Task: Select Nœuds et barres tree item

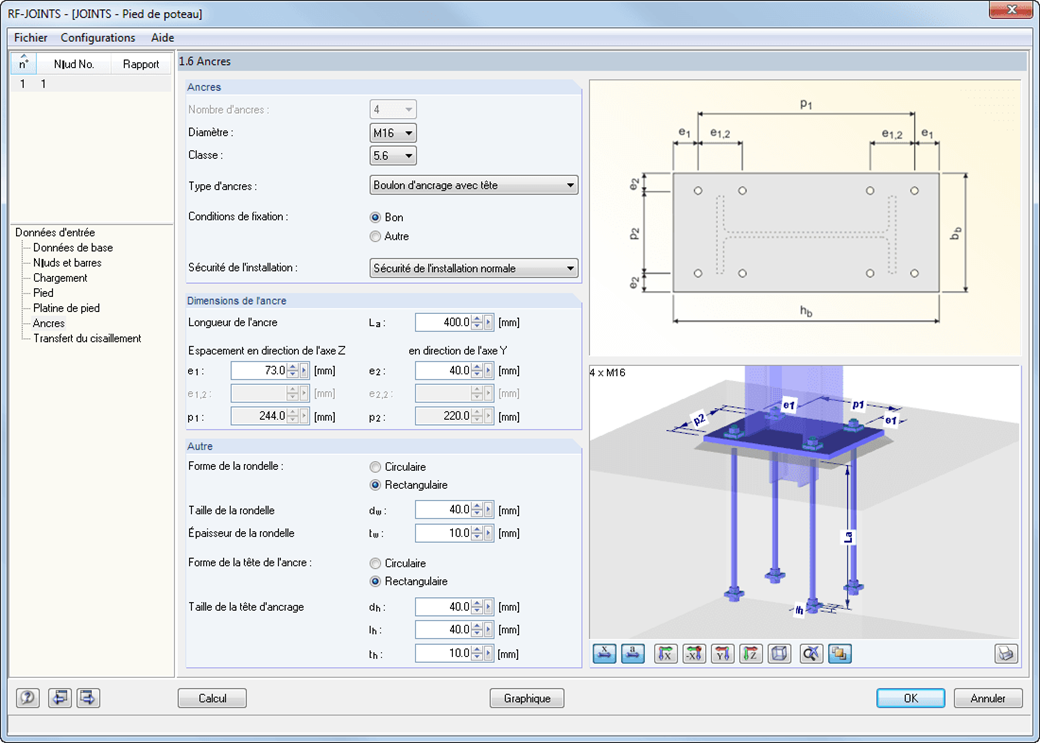Action: [x=67, y=263]
